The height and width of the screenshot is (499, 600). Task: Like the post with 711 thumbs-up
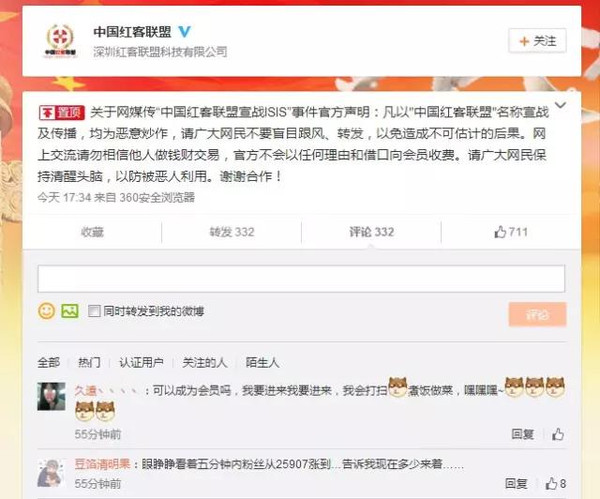click(x=511, y=232)
